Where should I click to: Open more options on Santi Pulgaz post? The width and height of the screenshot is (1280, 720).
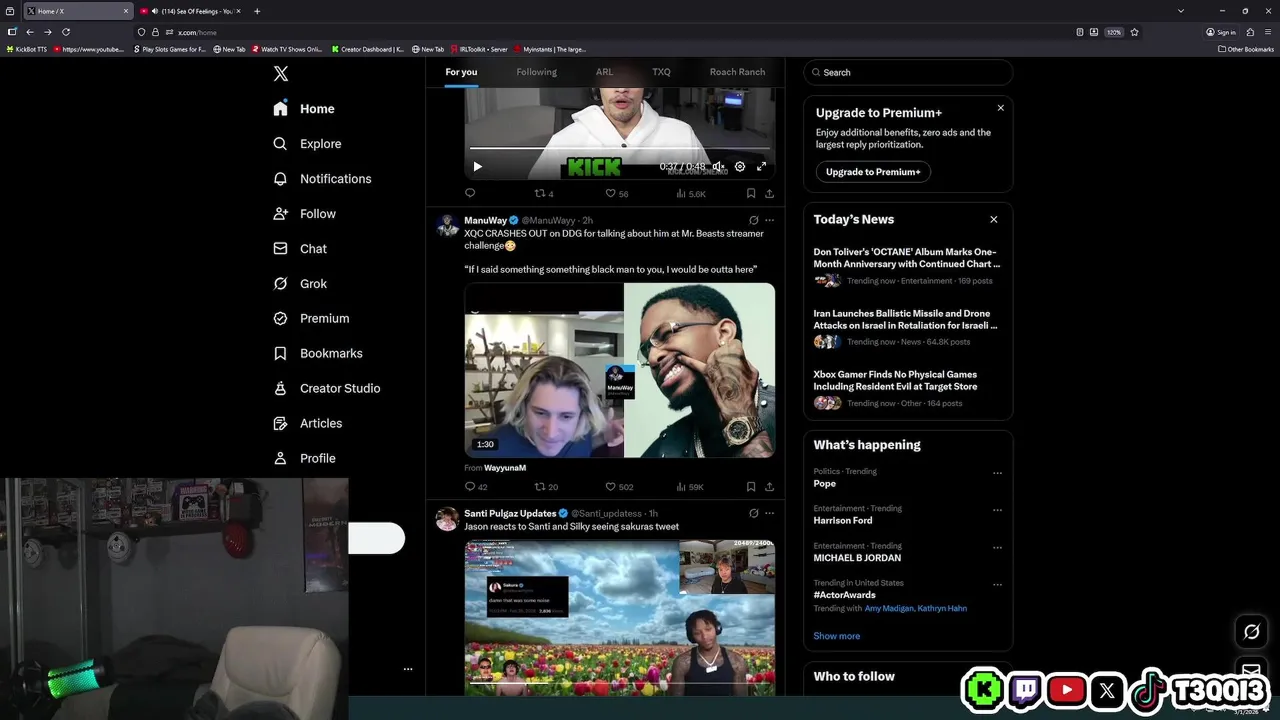(769, 513)
